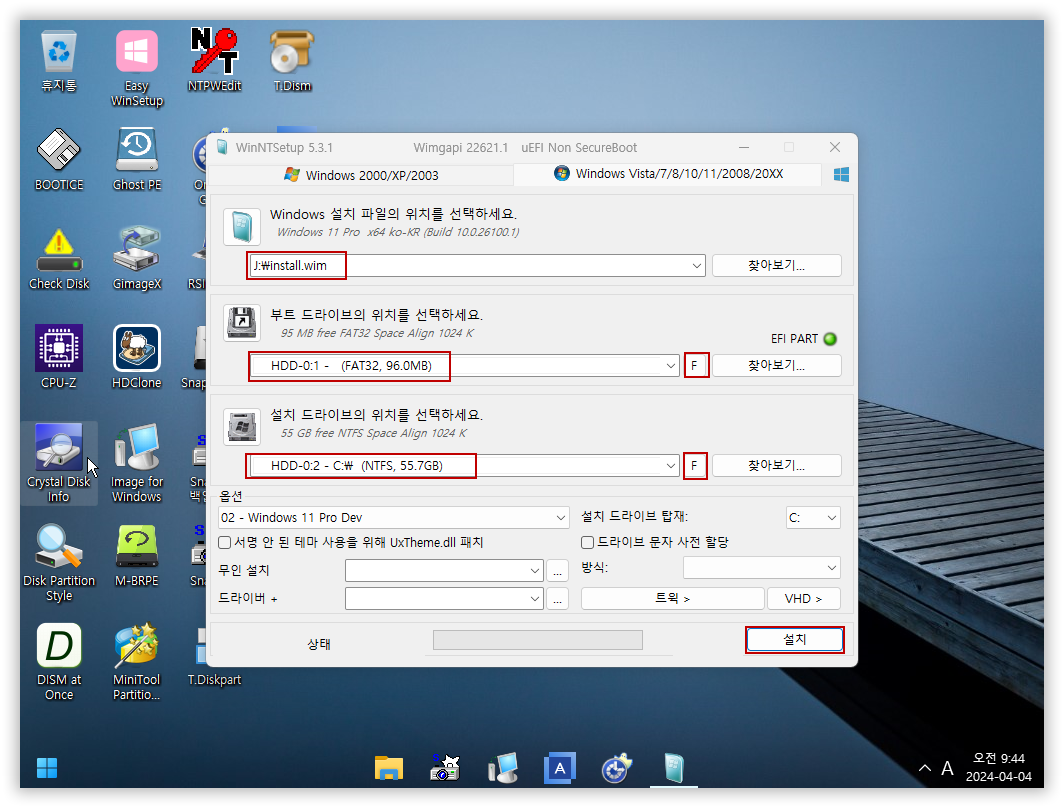
Task: Expand install drive HDD-0:2 dropdown
Action: pyautogui.click(x=670, y=465)
